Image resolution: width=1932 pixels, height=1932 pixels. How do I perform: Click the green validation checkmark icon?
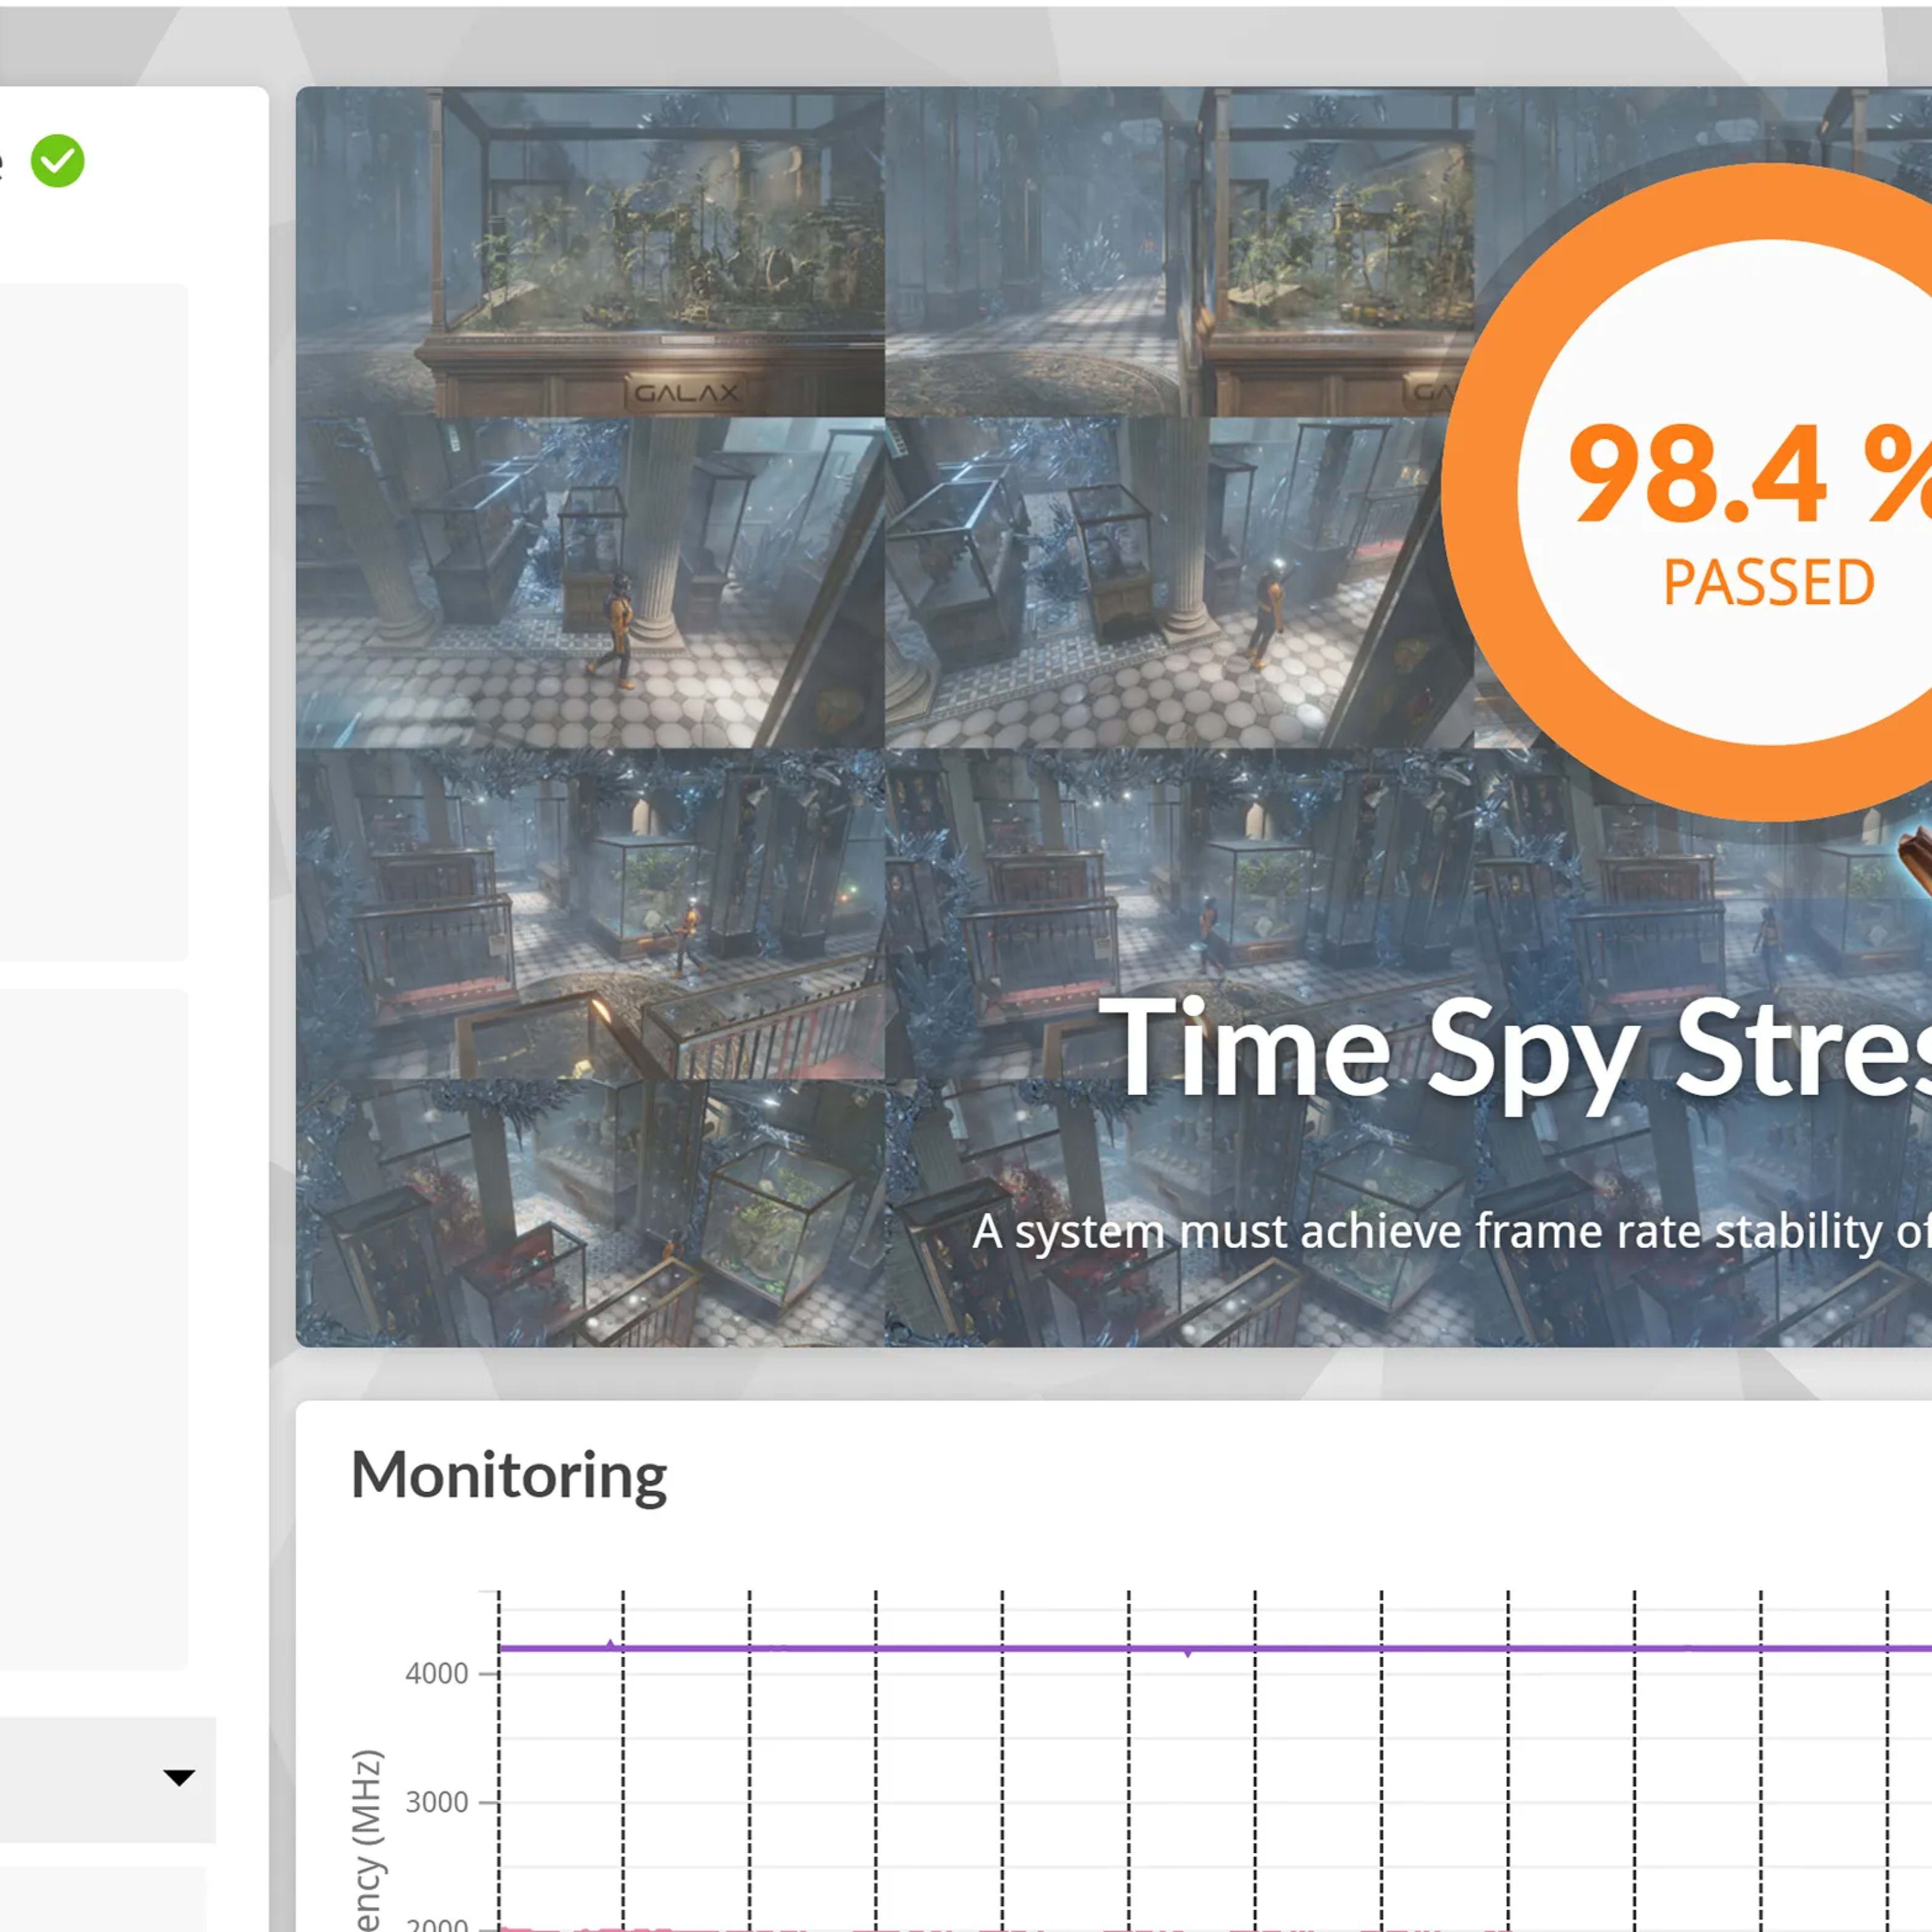pyautogui.click(x=58, y=161)
